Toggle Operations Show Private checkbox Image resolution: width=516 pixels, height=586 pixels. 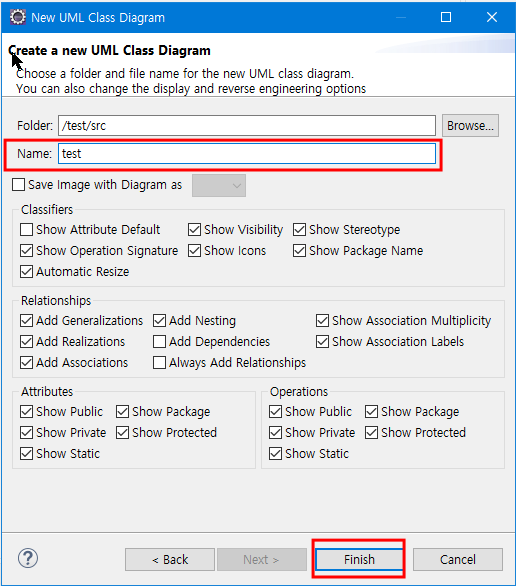click(x=275, y=433)
